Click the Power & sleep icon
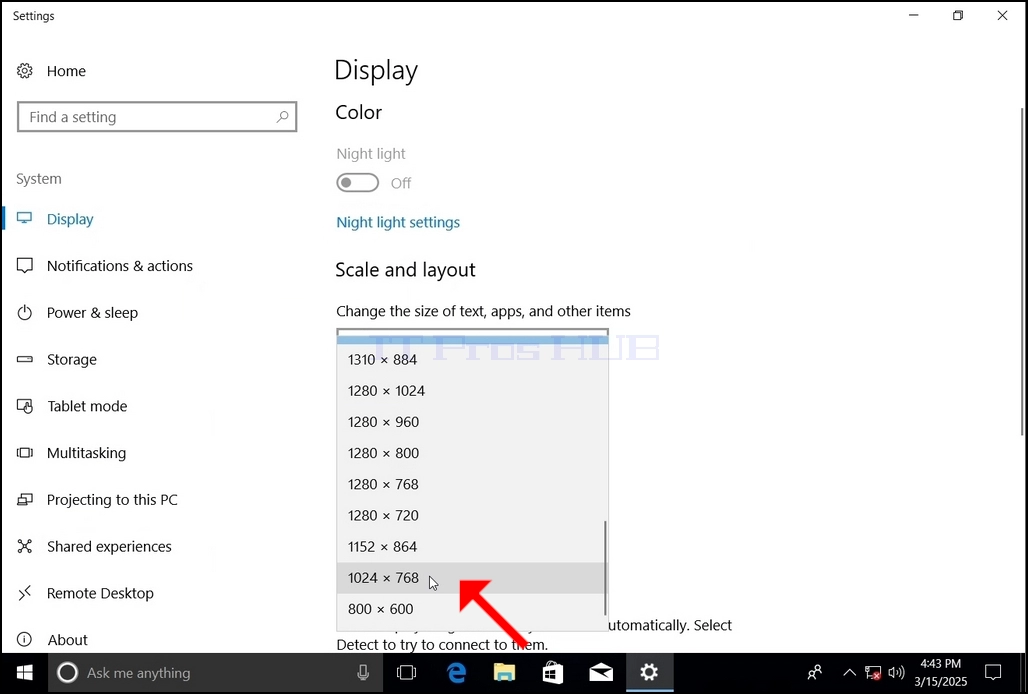Screen dimensions: 1028x694 (24, 313)
